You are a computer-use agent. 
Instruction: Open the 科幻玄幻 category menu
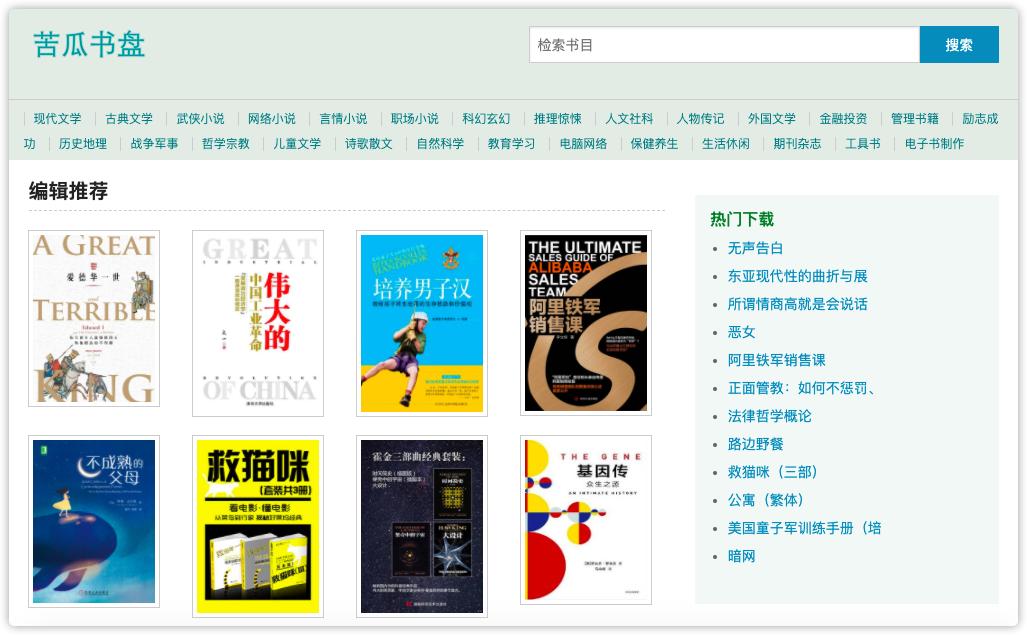pos(486,118)
